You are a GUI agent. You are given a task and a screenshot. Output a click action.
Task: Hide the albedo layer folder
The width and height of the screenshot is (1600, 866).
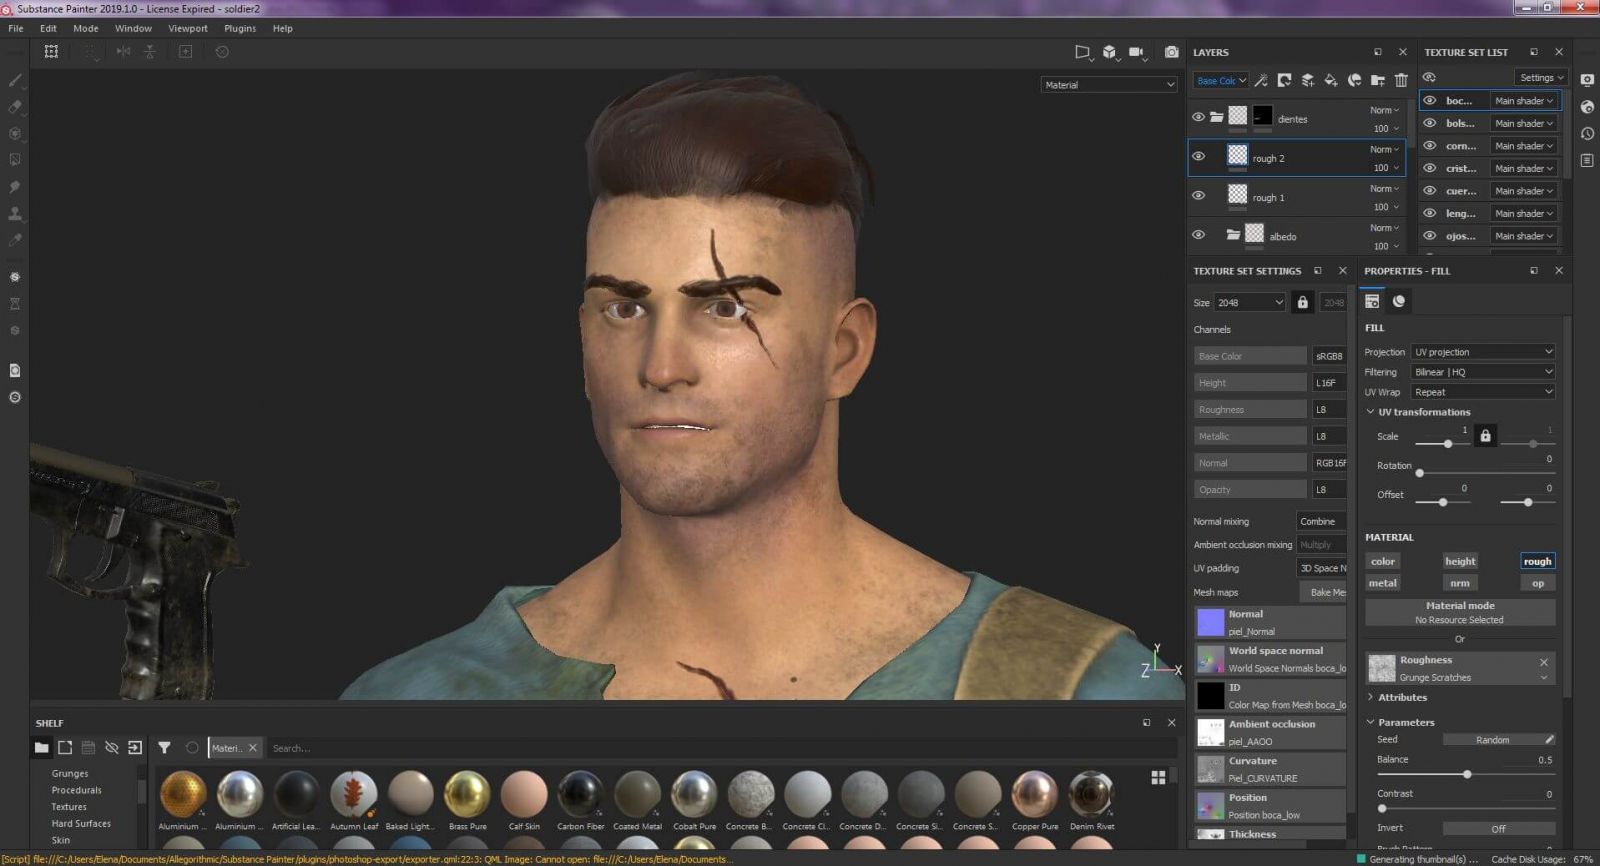coord(1198,235)
